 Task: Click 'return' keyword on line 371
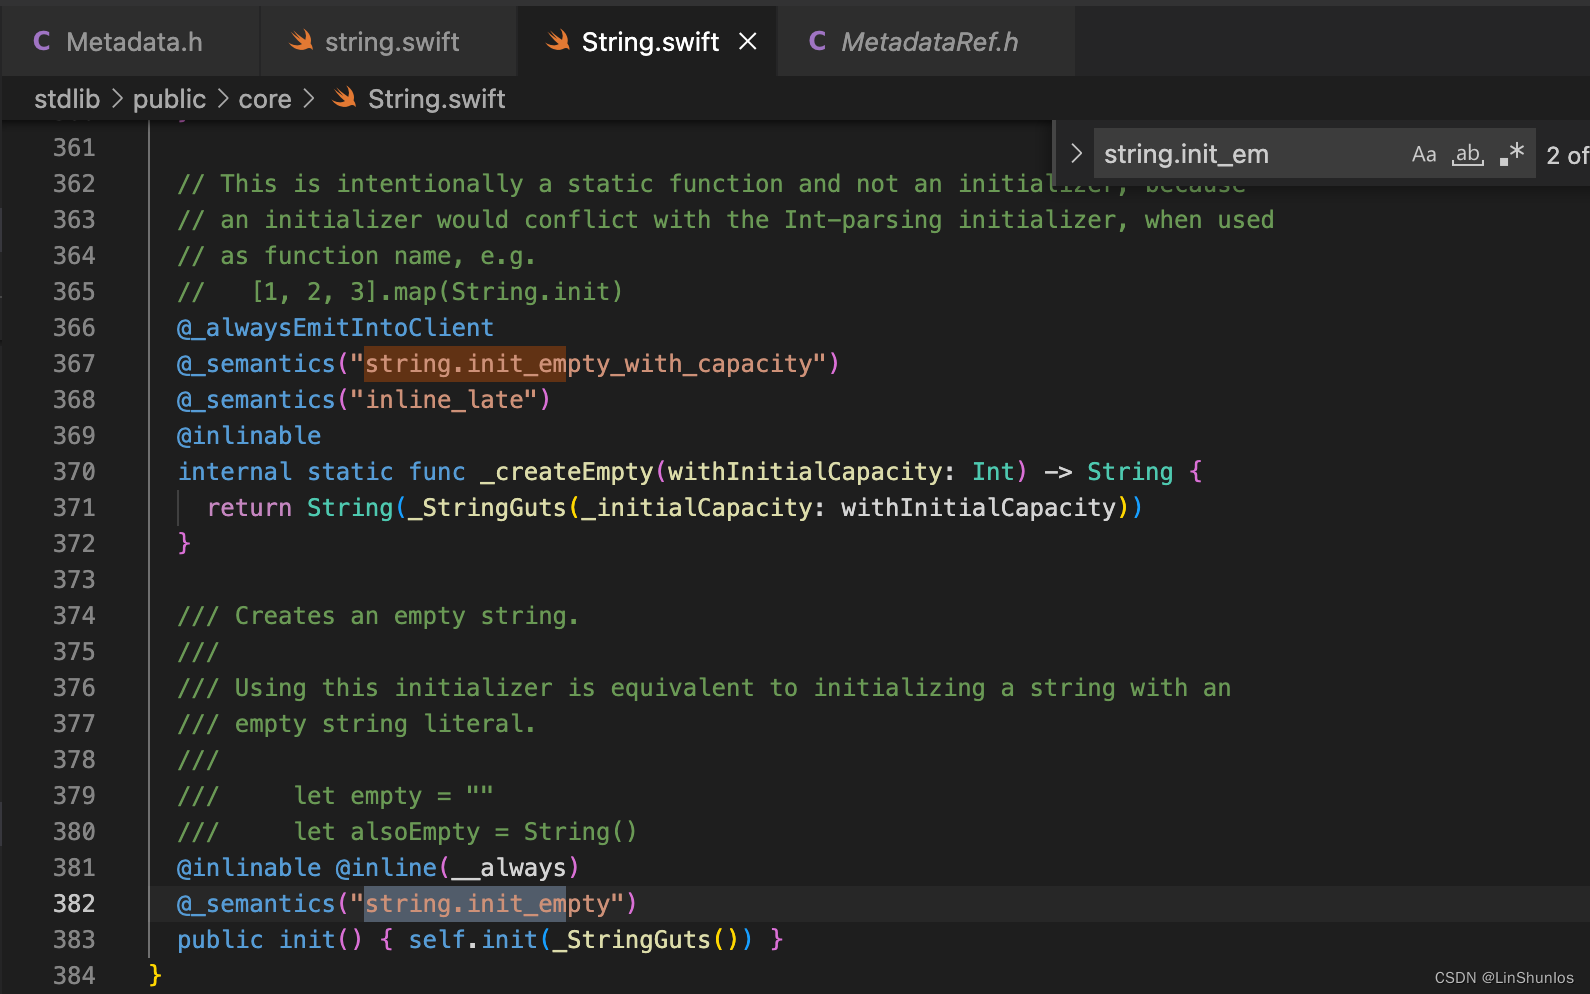click(x=249, y=508)
